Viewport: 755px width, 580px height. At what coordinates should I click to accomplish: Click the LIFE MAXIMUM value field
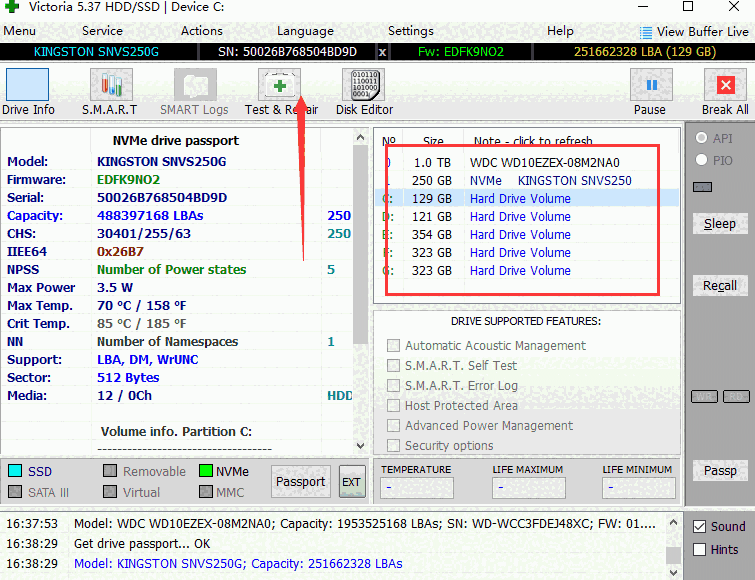(528, 488)
